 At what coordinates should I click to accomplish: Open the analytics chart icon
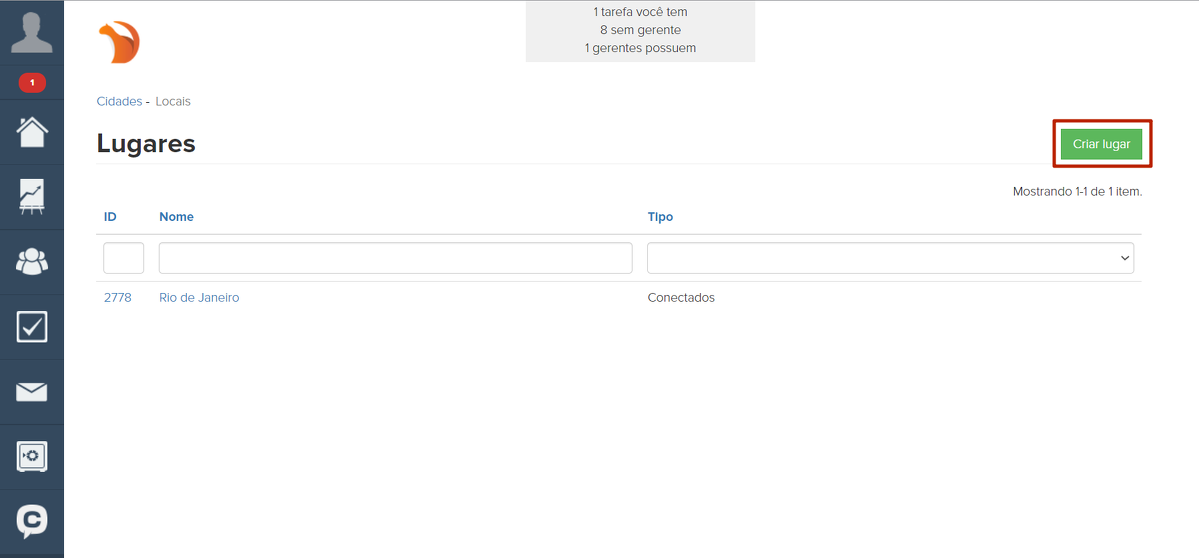(32, 196)
